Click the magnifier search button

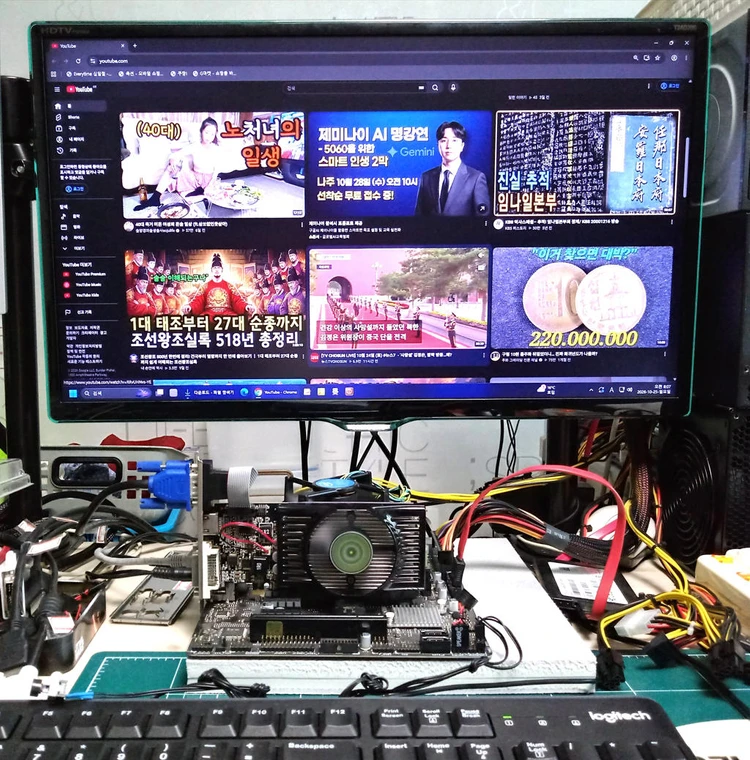pos(435,88)
